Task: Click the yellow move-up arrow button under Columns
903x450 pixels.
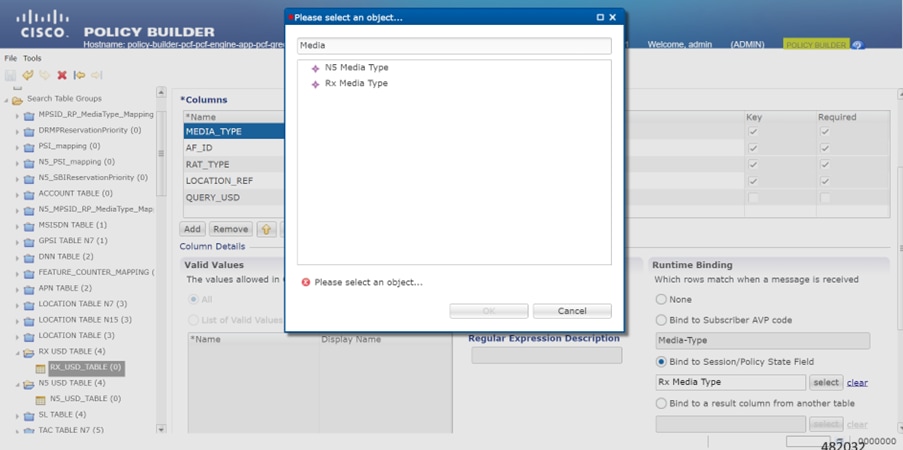Action: click(266, 229)
